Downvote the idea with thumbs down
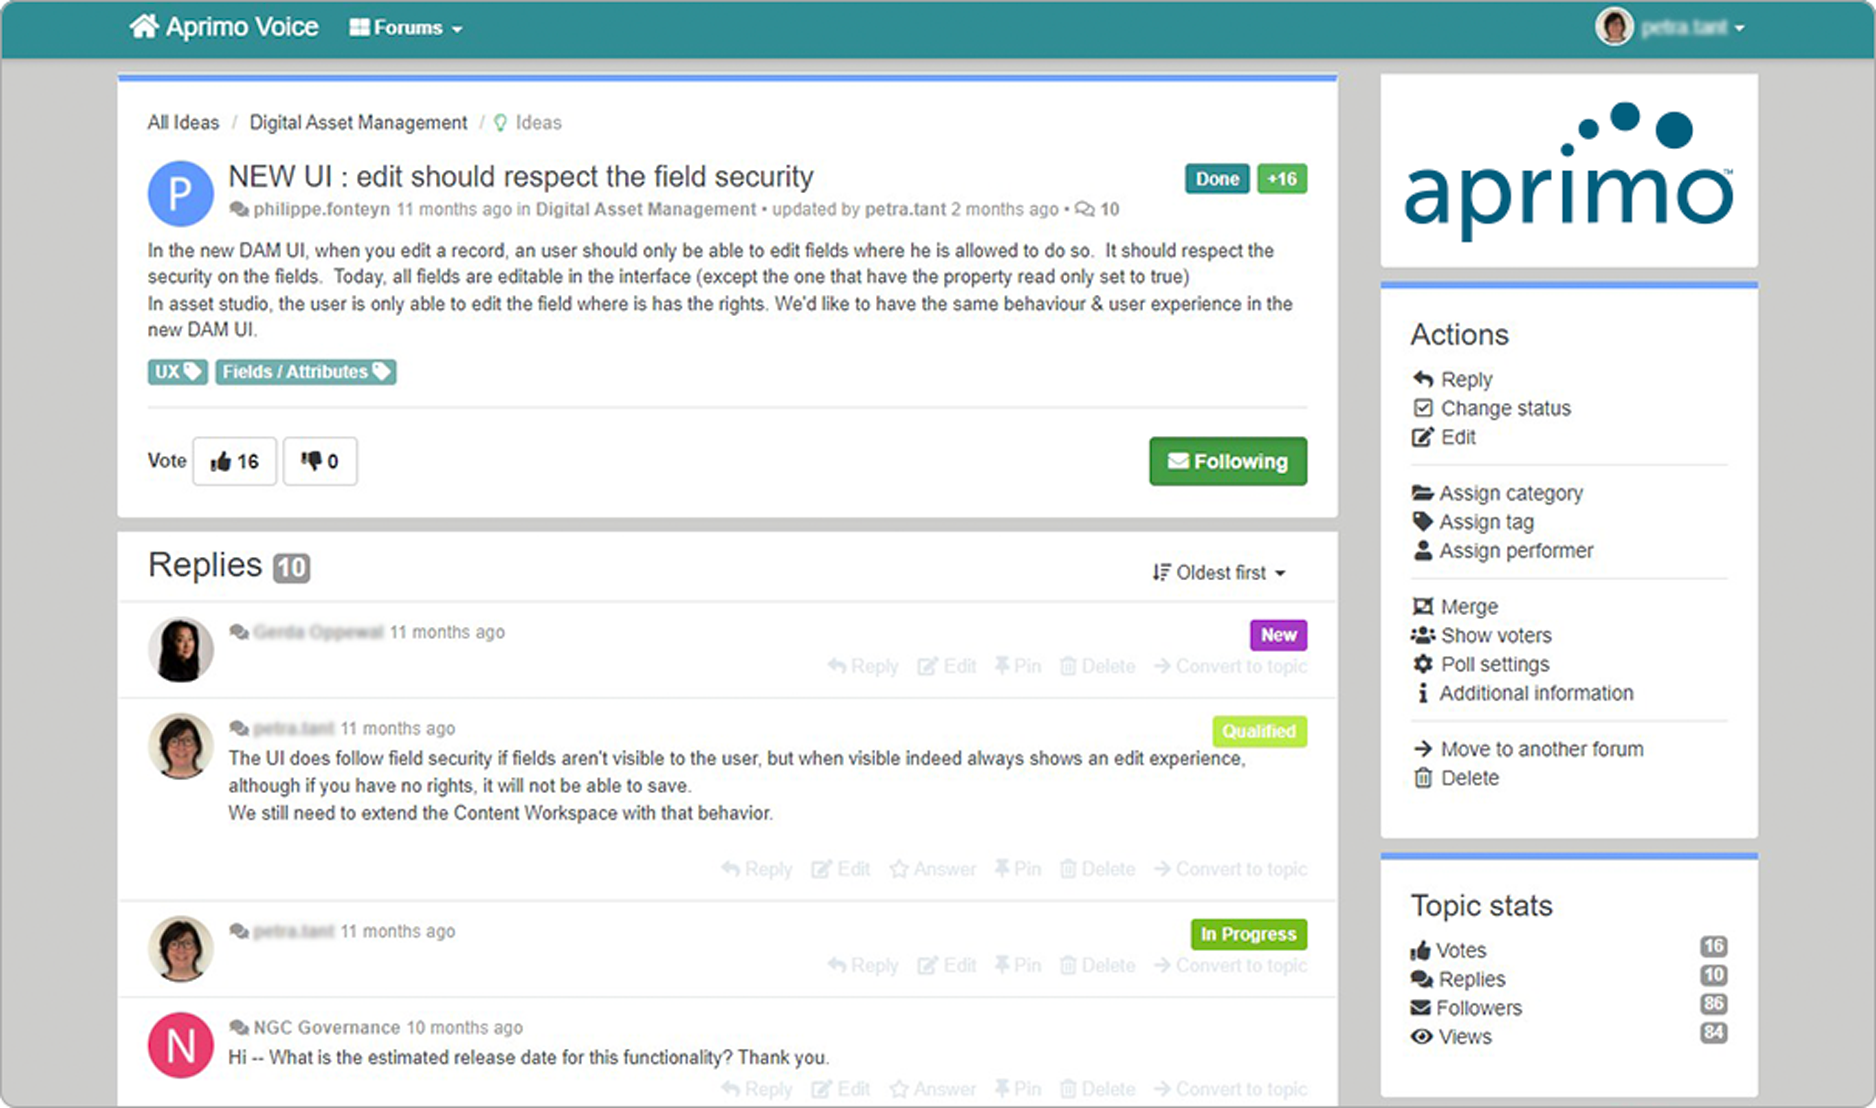This screenshot has height=1108, width=1876. (320, 461)
